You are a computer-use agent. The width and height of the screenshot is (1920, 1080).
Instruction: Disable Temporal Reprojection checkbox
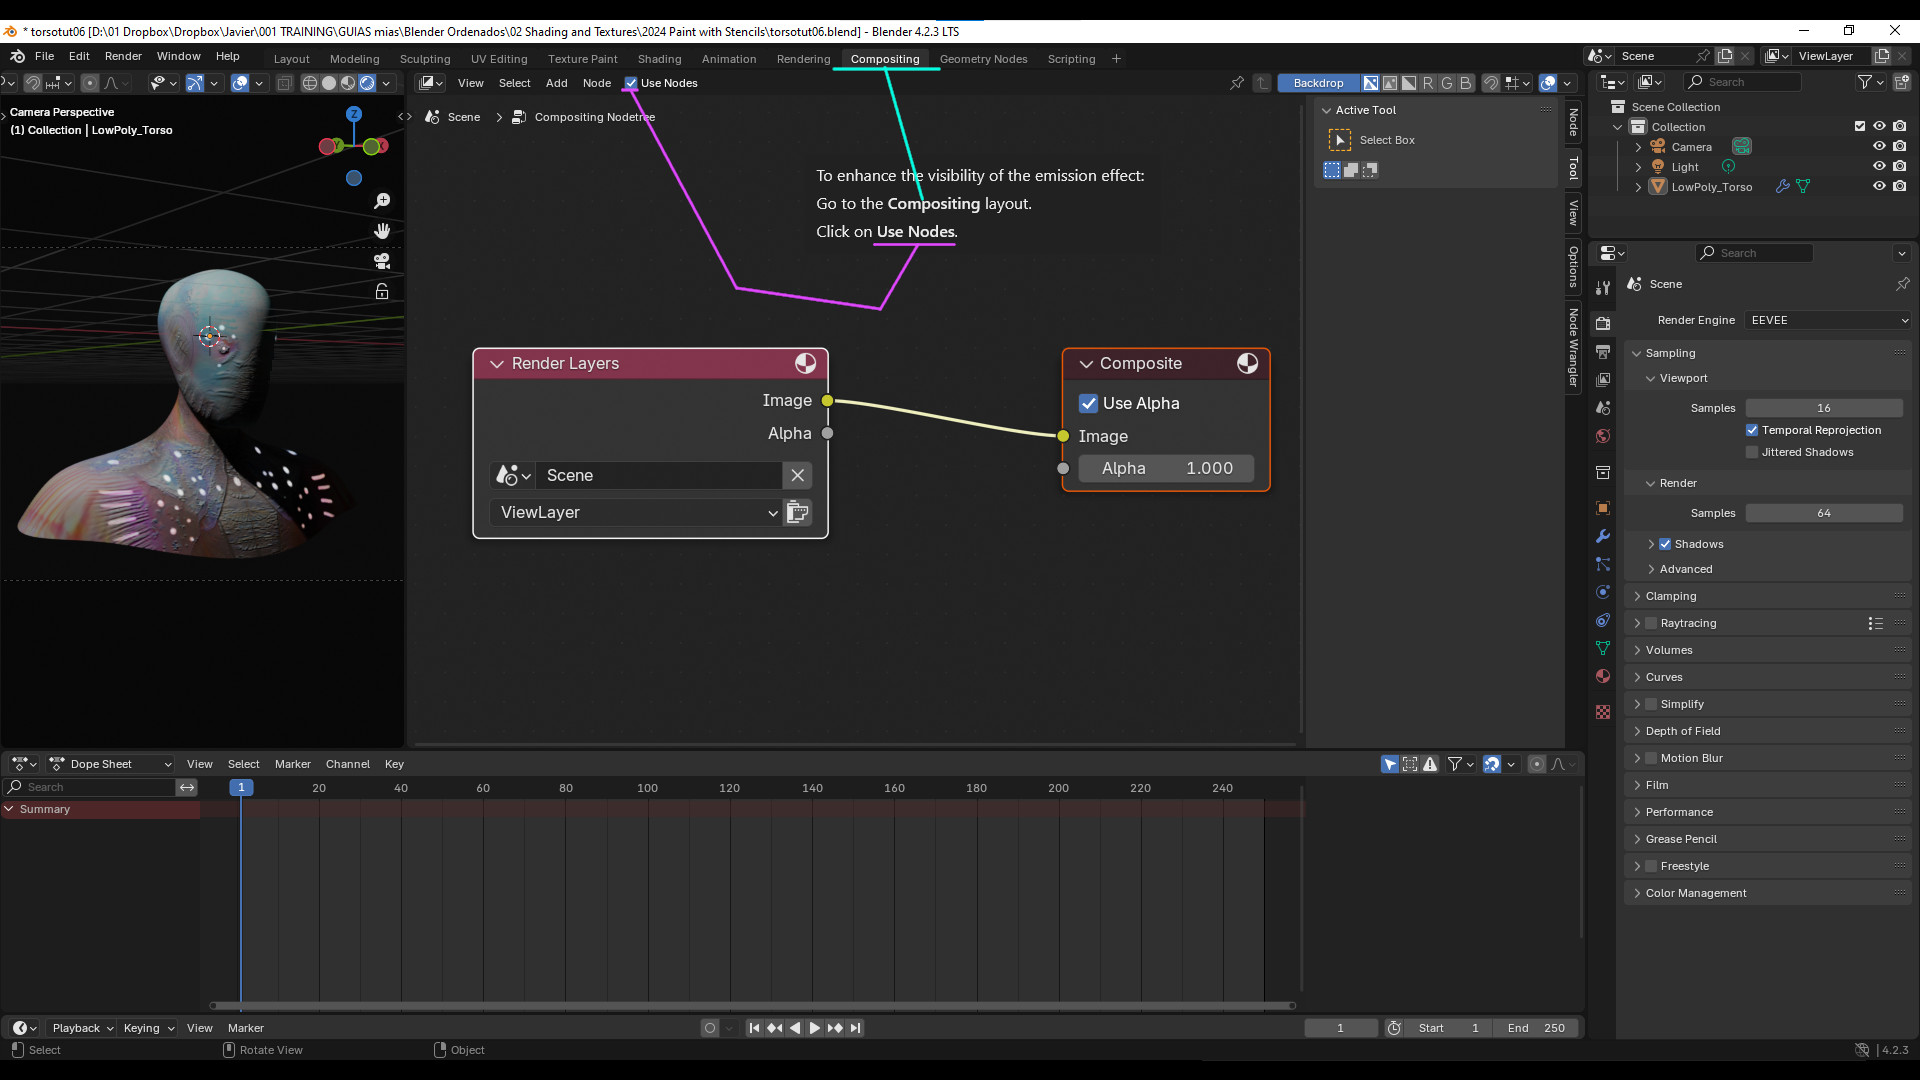tap(1752, 430)
